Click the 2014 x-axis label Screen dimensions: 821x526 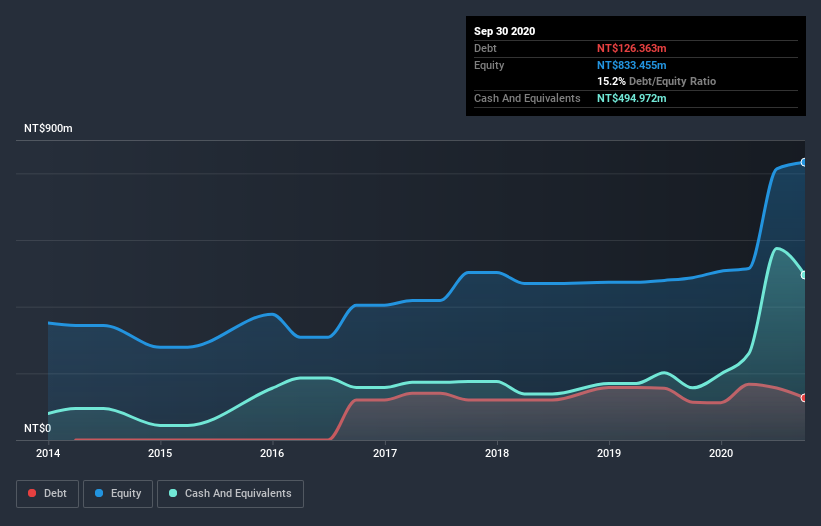(48, 453)
